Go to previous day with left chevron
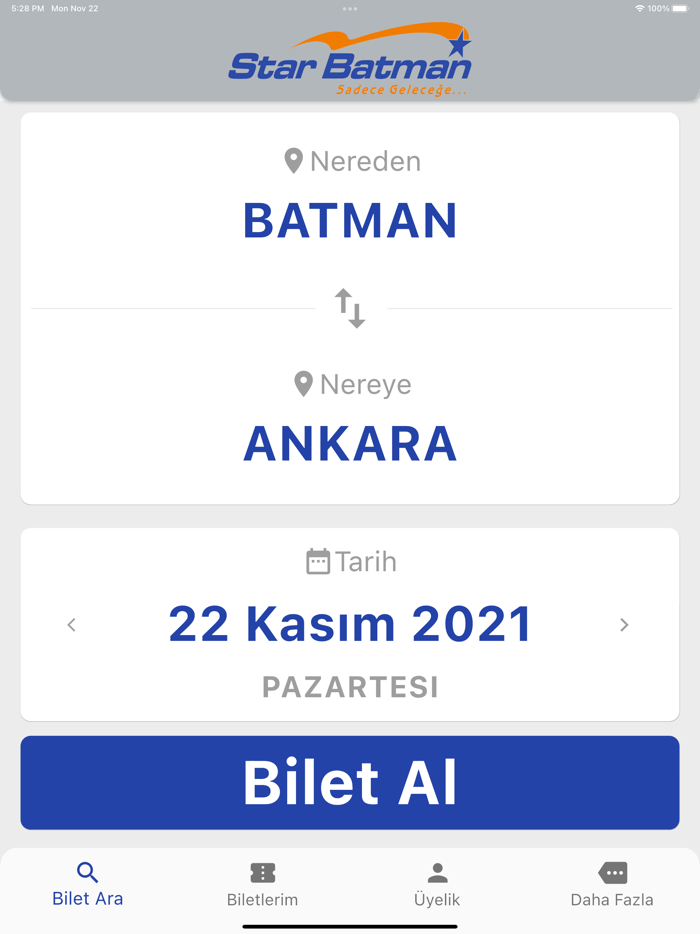This screenshot has width=700, height=934. [x=71, y=624]
